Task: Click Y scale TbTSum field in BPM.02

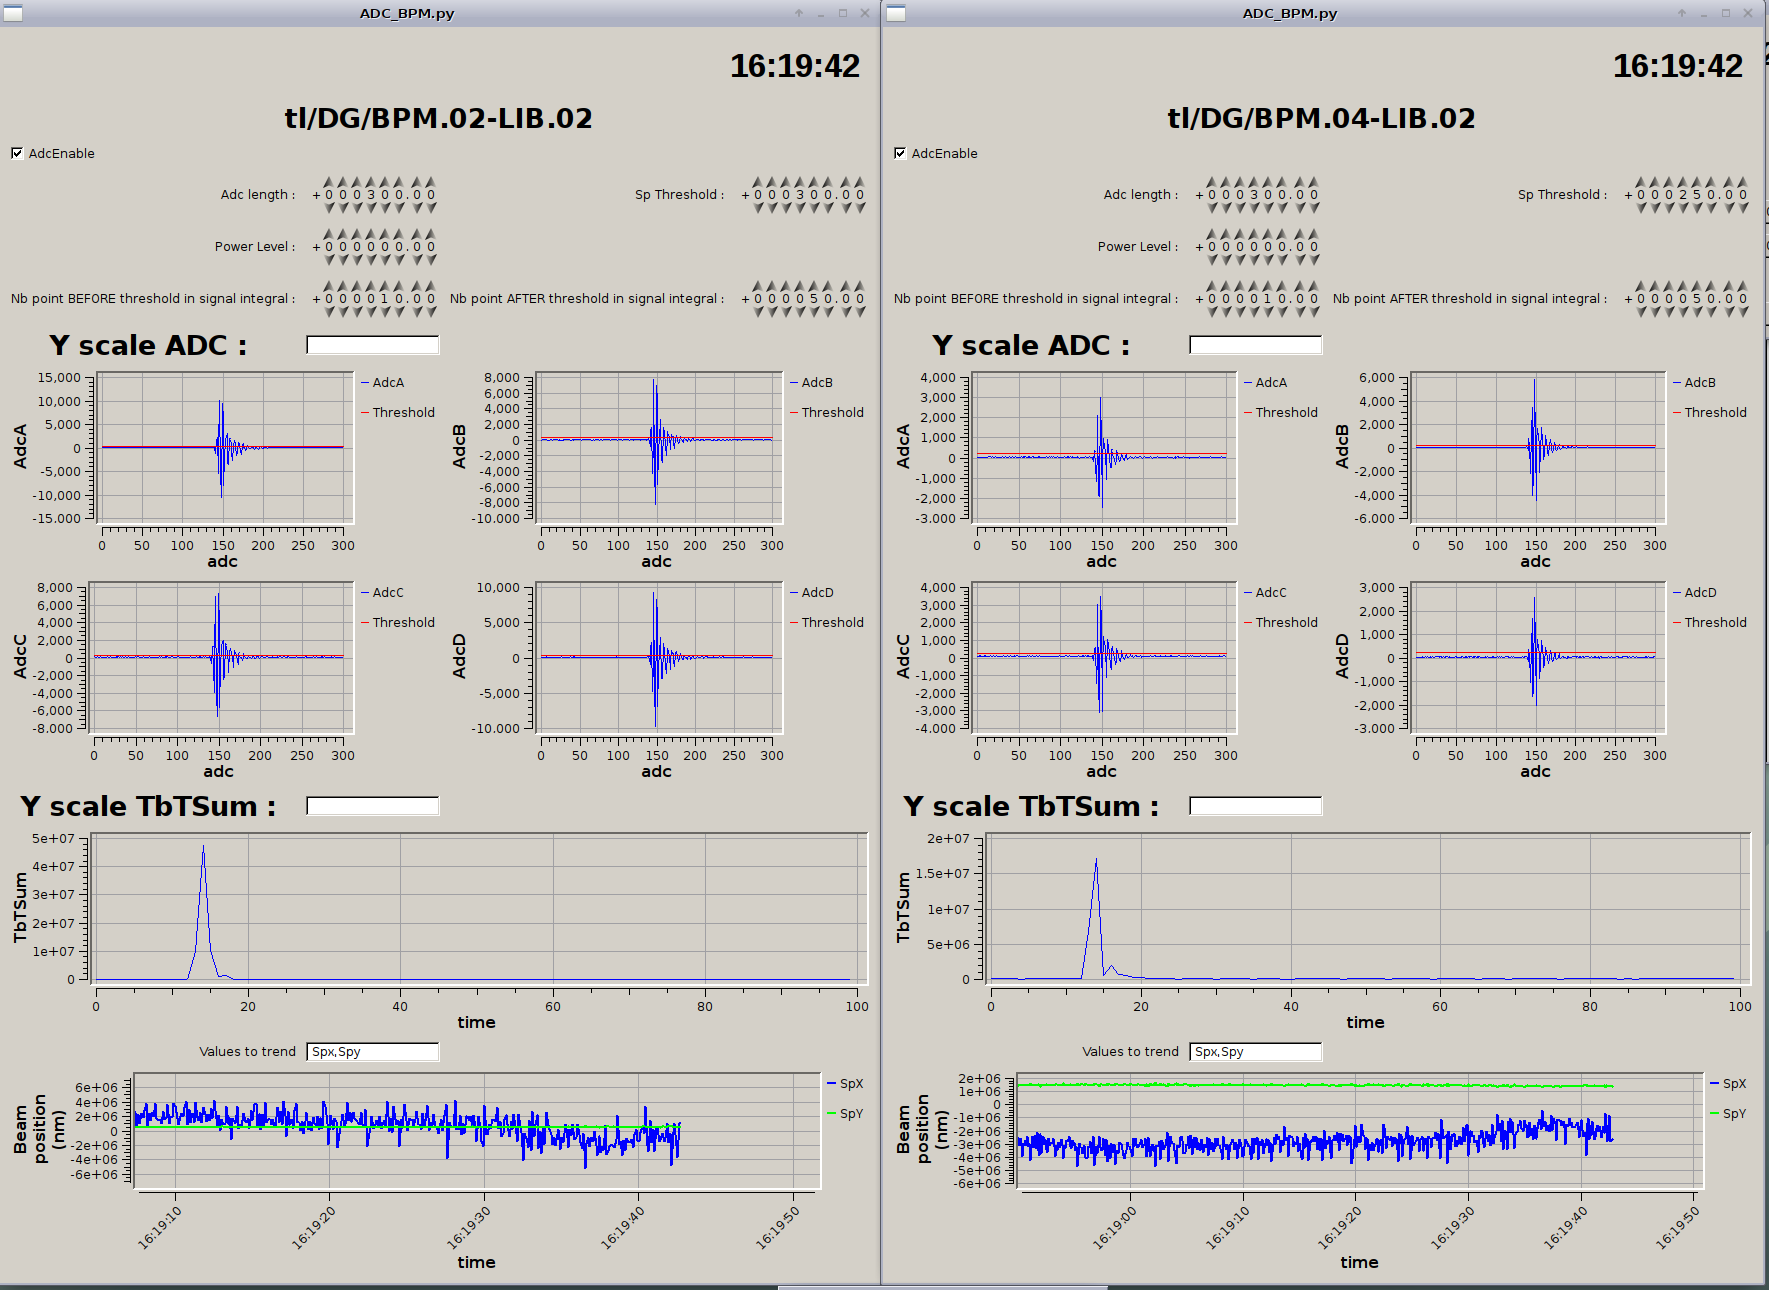Action: click(372, 806)
